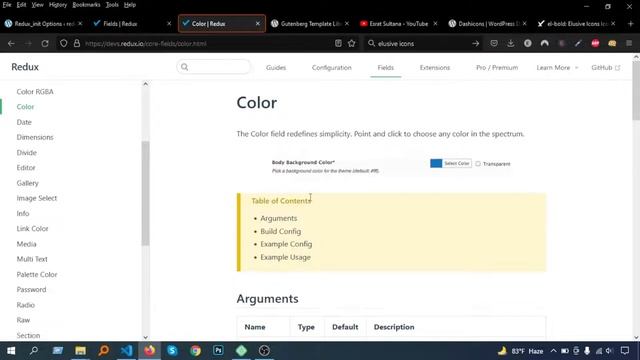Screen dimensions: 640x360
Task: Click the browser URL address field
Action: tap(207, 43)
